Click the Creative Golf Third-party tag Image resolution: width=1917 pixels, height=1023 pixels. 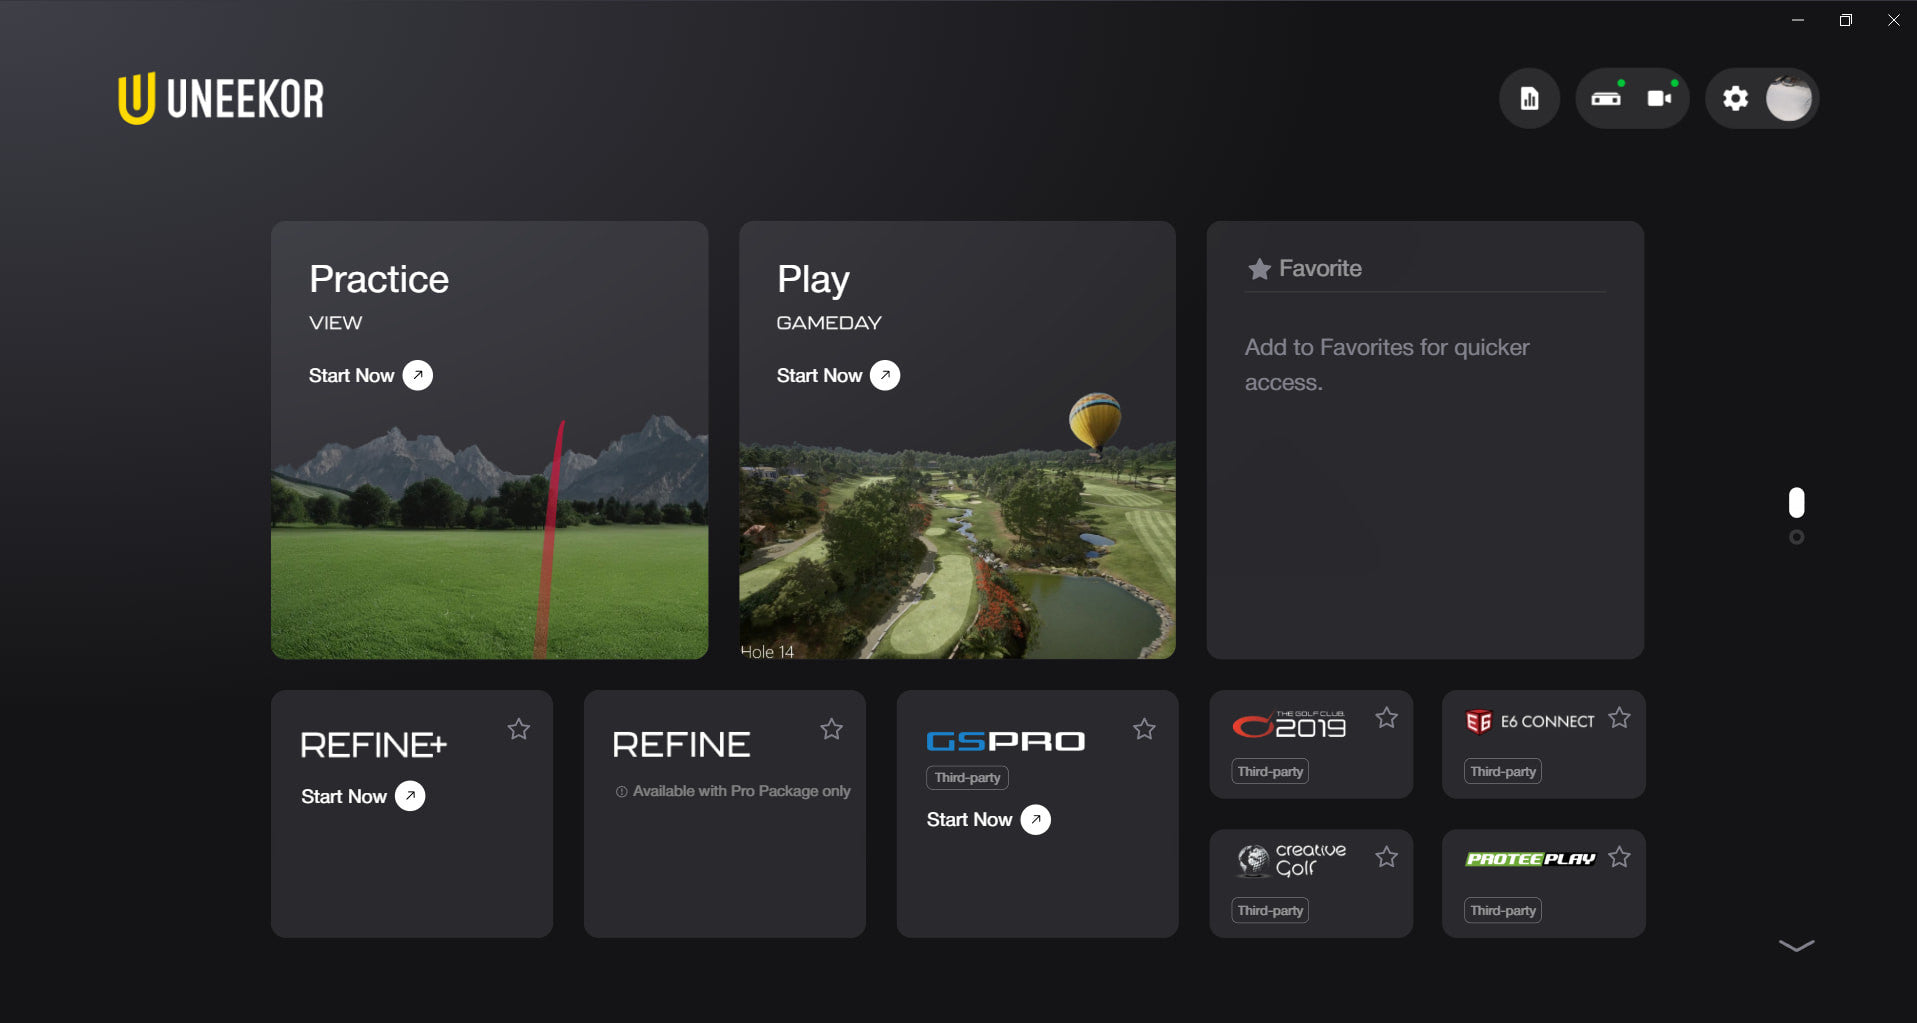[x=1270, y=910]
